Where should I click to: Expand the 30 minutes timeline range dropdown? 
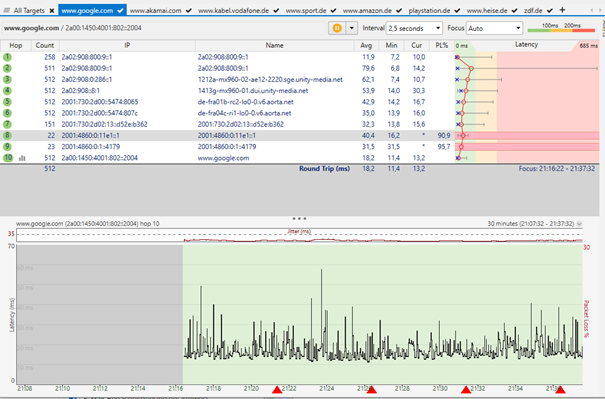click(579, 224)
